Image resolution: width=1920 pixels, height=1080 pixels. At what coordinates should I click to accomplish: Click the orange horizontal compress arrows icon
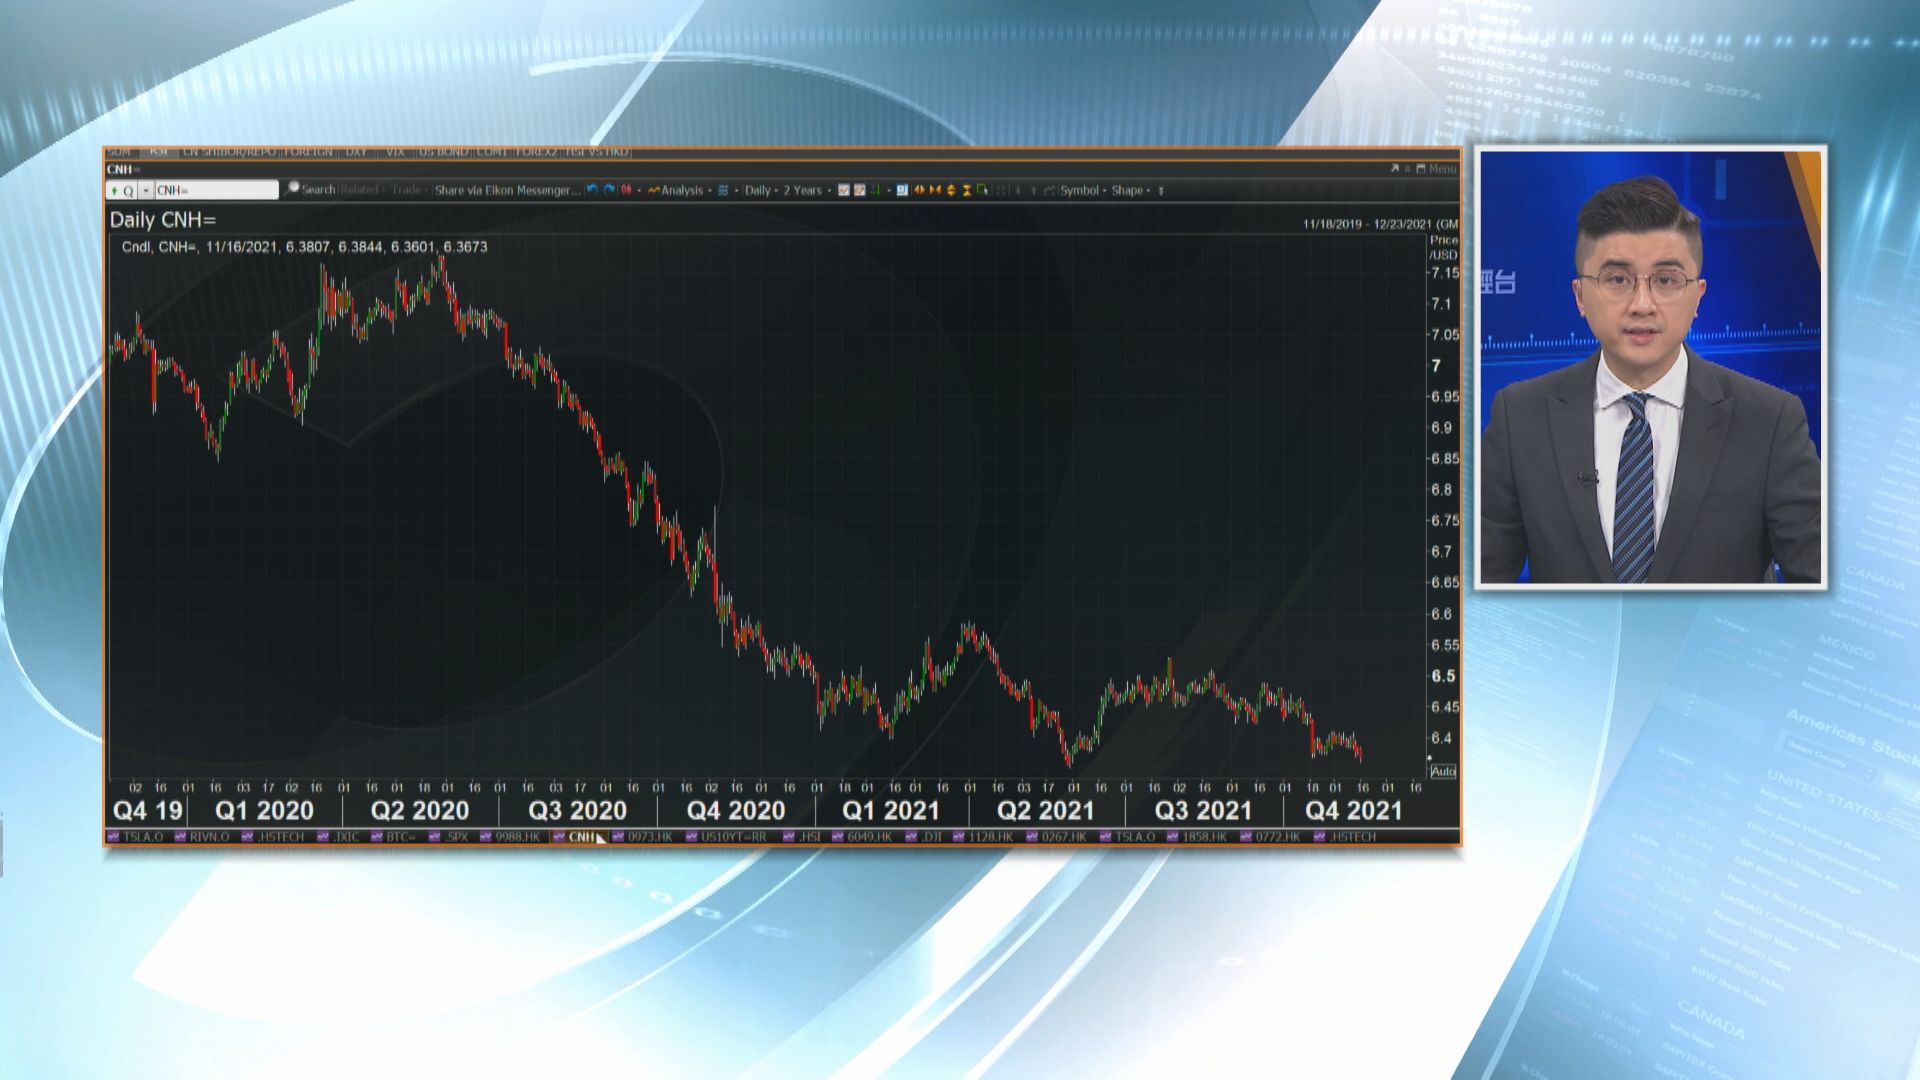pos(935,190)
